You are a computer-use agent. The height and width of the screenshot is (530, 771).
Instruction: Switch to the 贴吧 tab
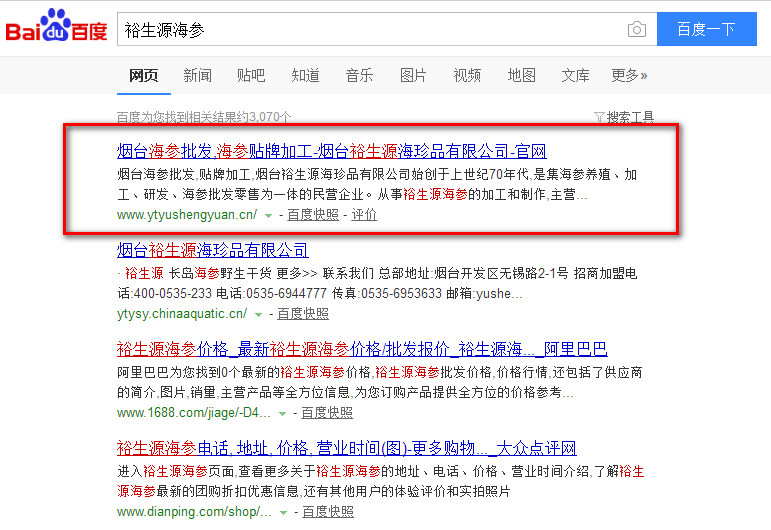click(x=251, y=75)
